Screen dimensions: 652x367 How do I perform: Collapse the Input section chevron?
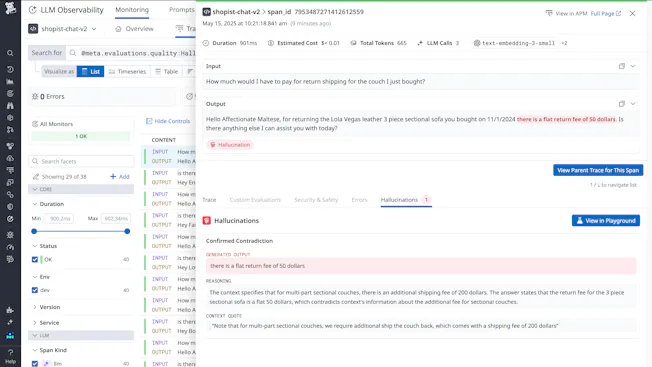click(633, 66)
